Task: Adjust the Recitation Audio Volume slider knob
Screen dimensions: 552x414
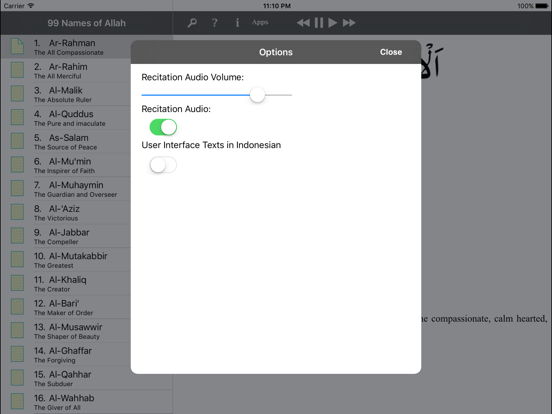Action: tap(257, 95)
